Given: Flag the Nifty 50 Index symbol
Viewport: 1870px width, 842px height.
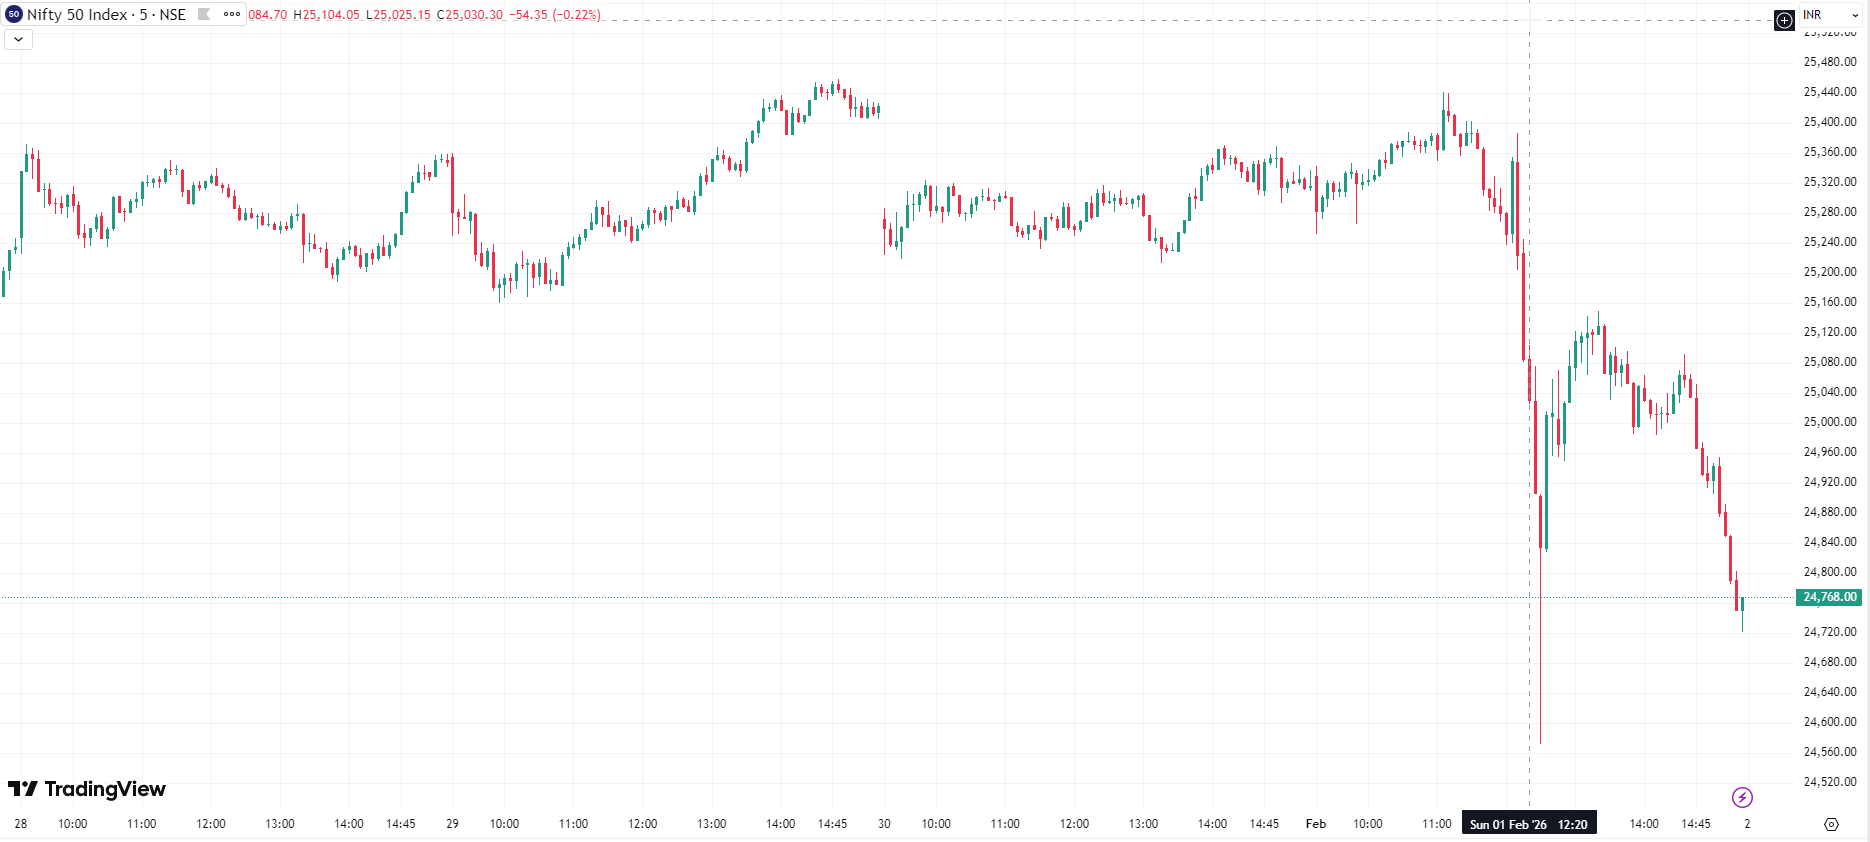Looking at the screenshot, I should [x=205, y=14].
